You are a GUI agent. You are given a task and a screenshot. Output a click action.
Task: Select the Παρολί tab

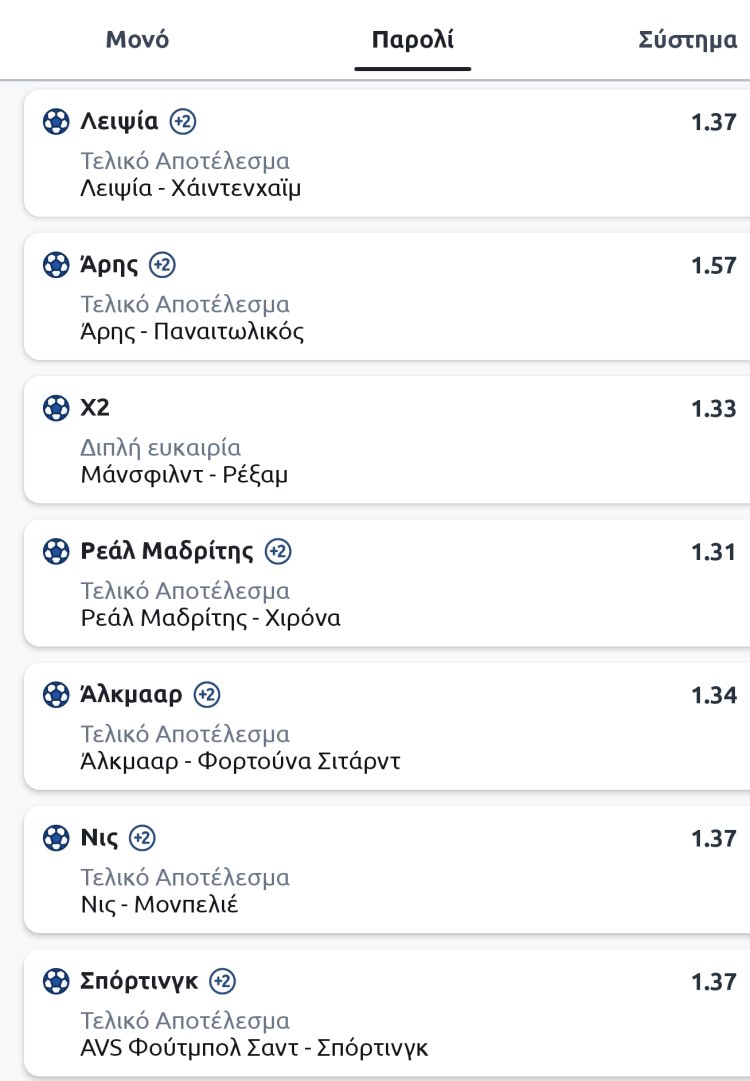tap(412, 41)
